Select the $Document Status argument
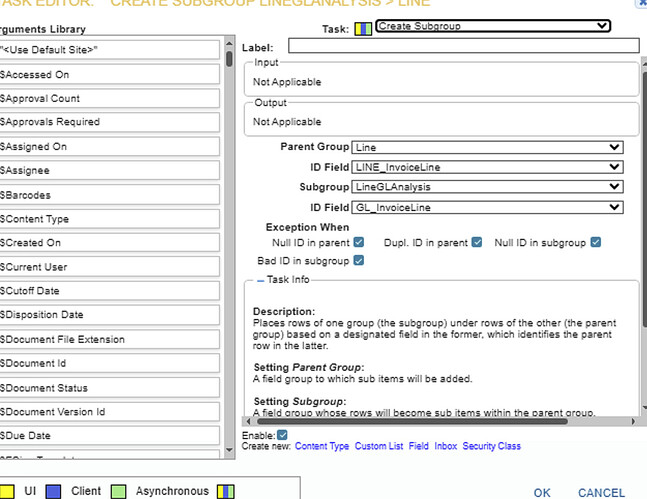The width and height of the screenshot is (647, 499). click(109, 388)
